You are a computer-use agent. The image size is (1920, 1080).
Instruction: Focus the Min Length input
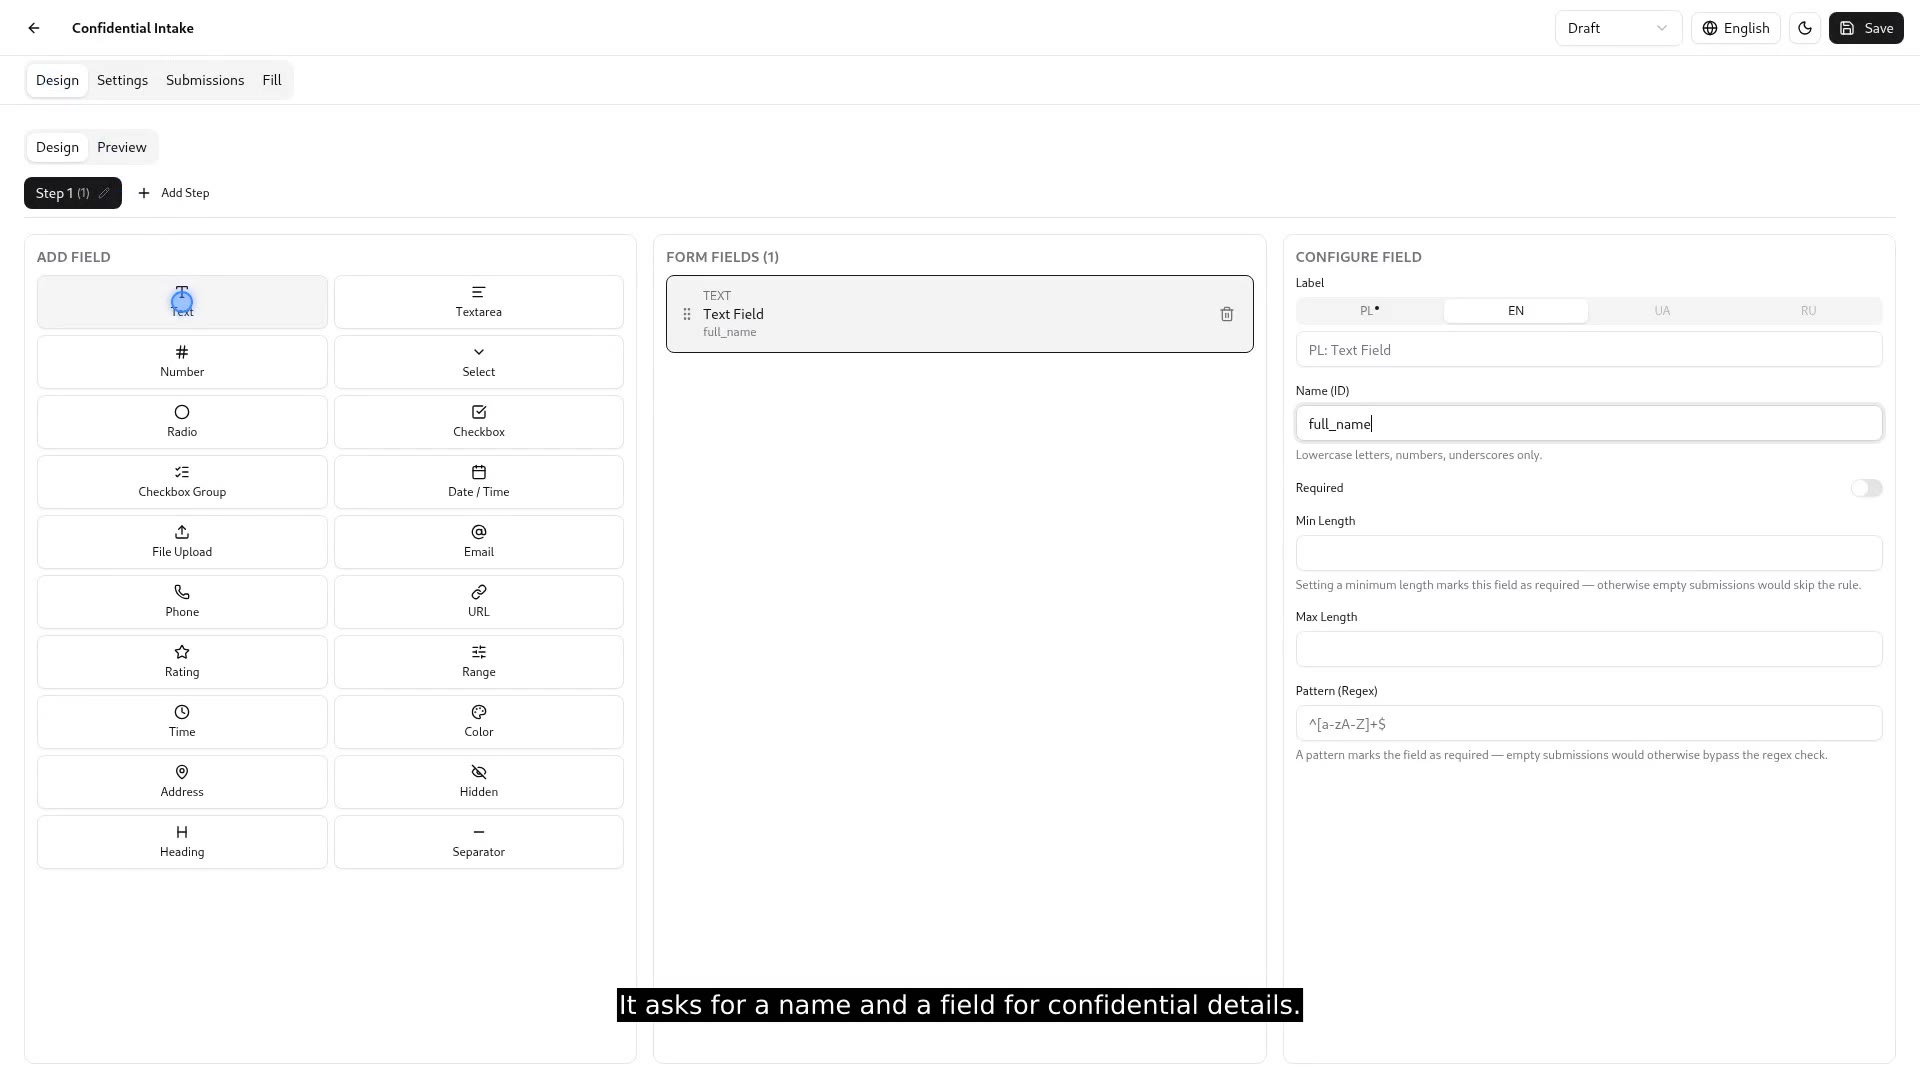coord(1589,553)
